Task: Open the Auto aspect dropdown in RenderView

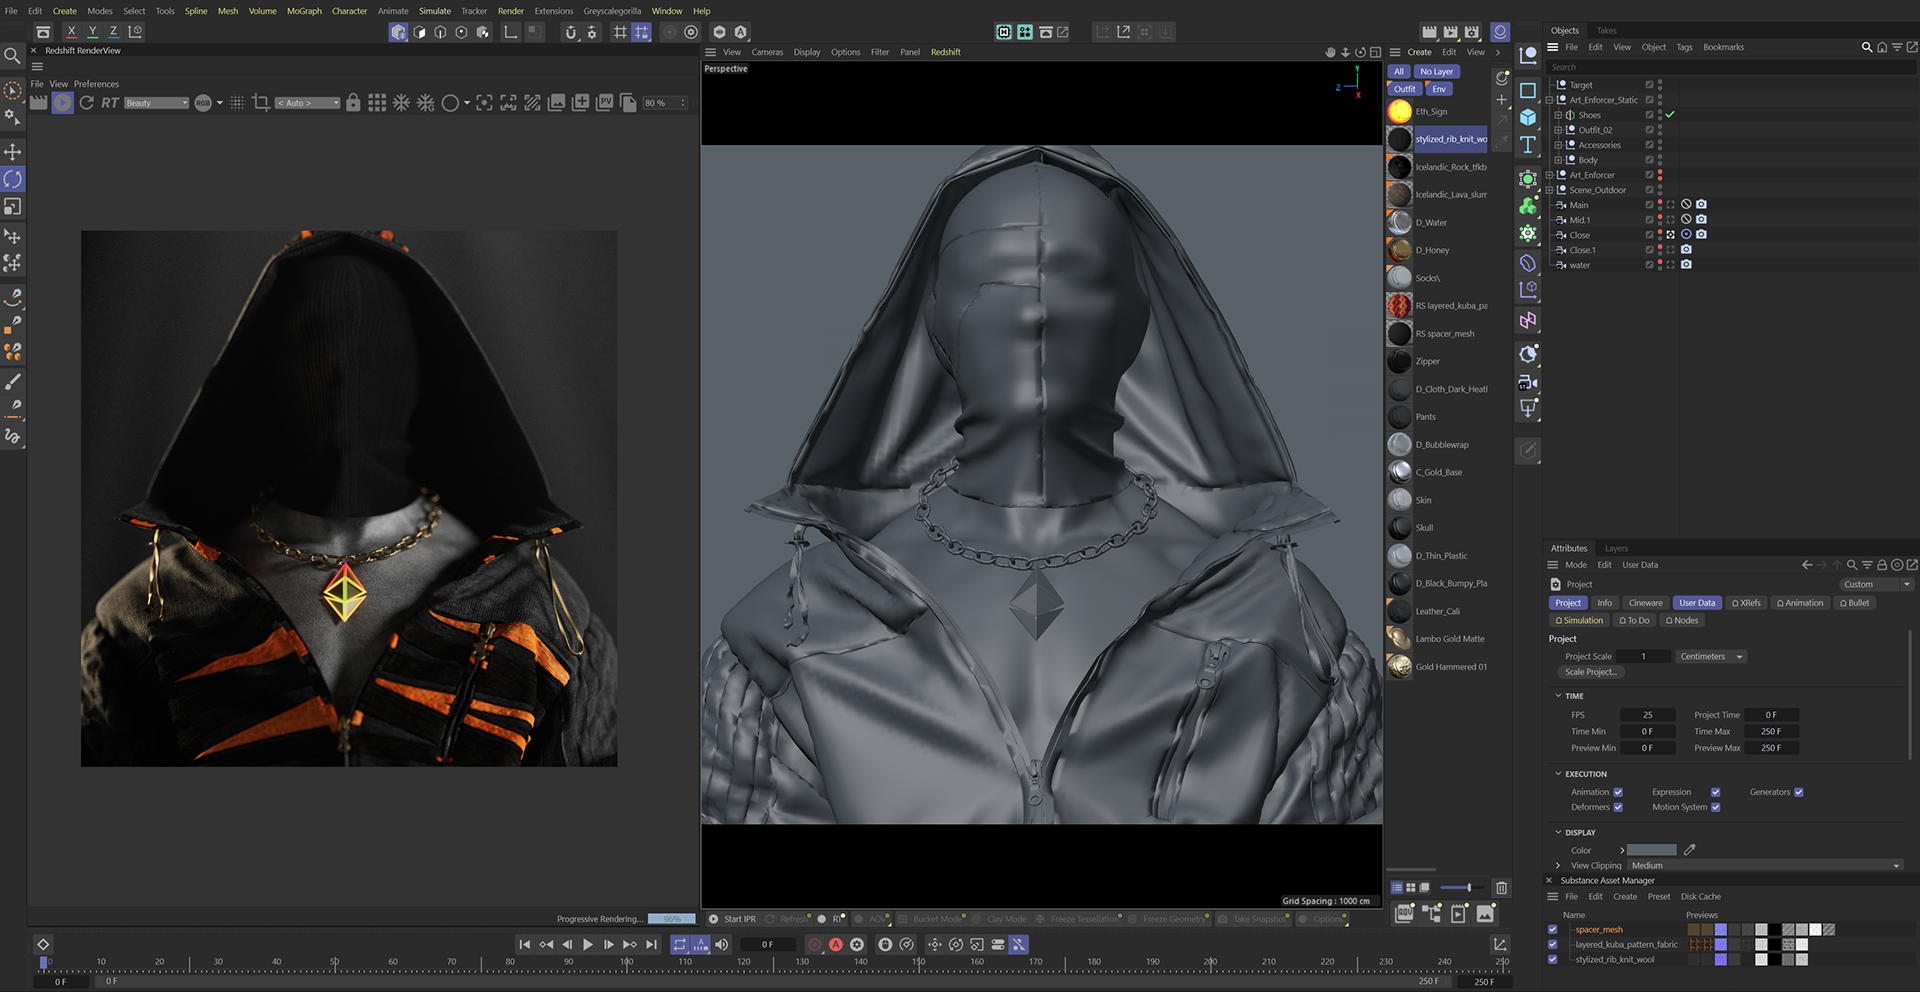Action: click(x=308, y=103)
